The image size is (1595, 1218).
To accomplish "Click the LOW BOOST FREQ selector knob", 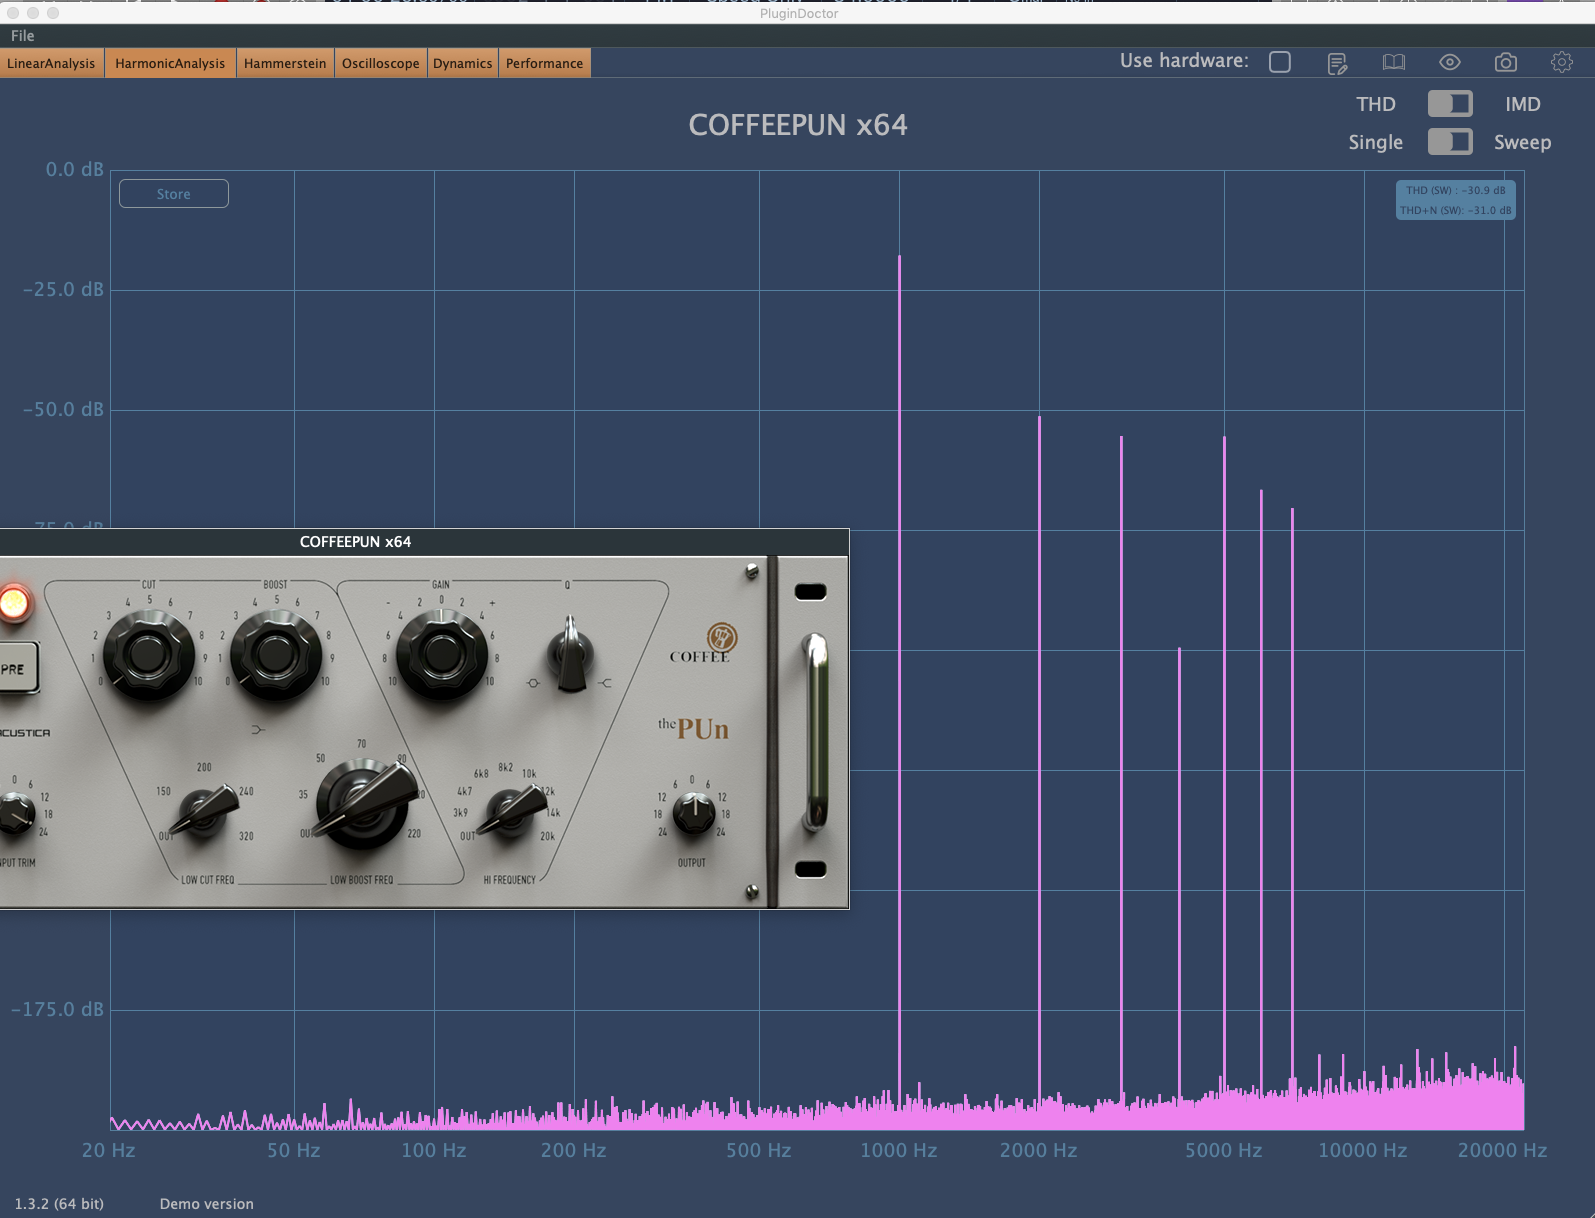I will pos(364,803).
